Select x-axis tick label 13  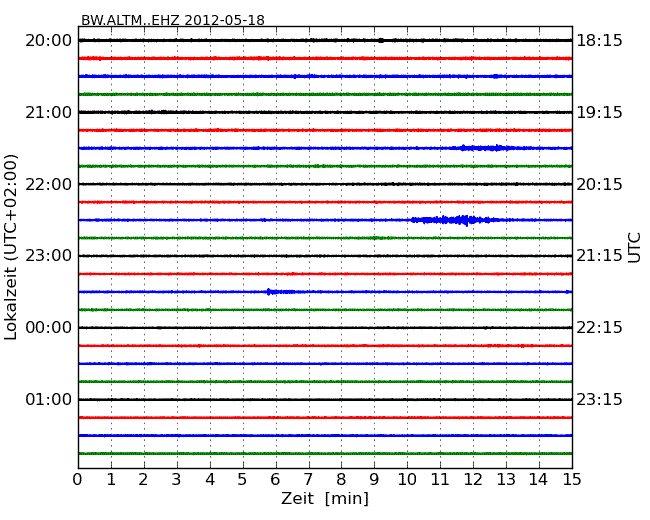click(x=506, y=479)
